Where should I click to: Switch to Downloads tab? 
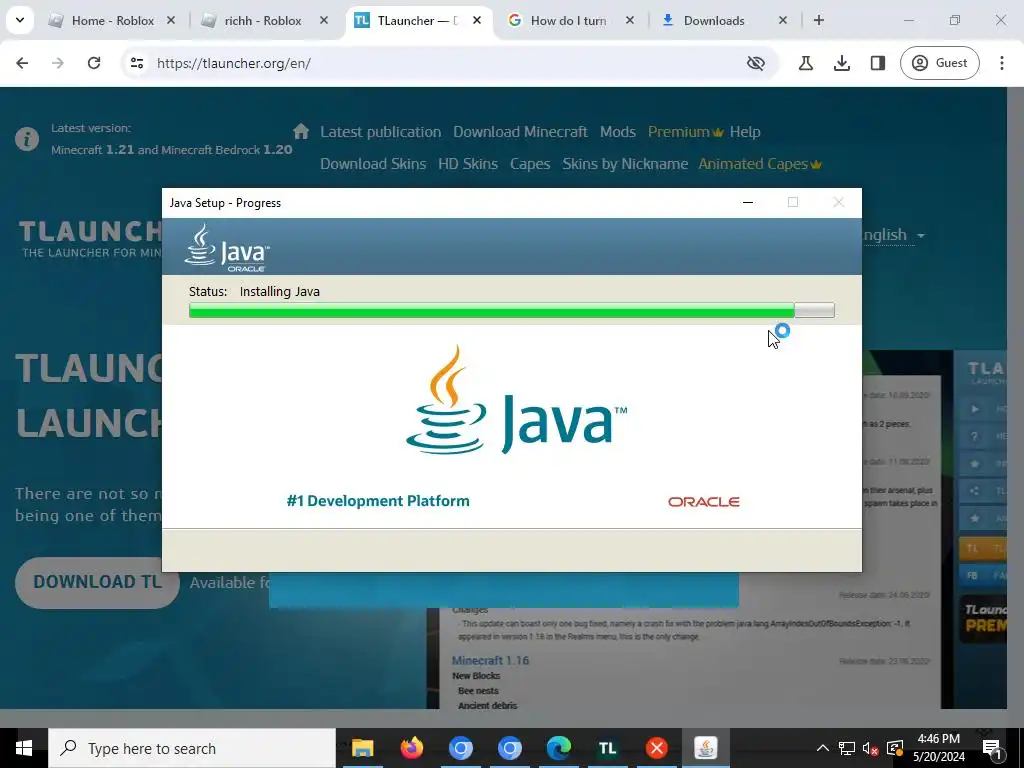714,21
